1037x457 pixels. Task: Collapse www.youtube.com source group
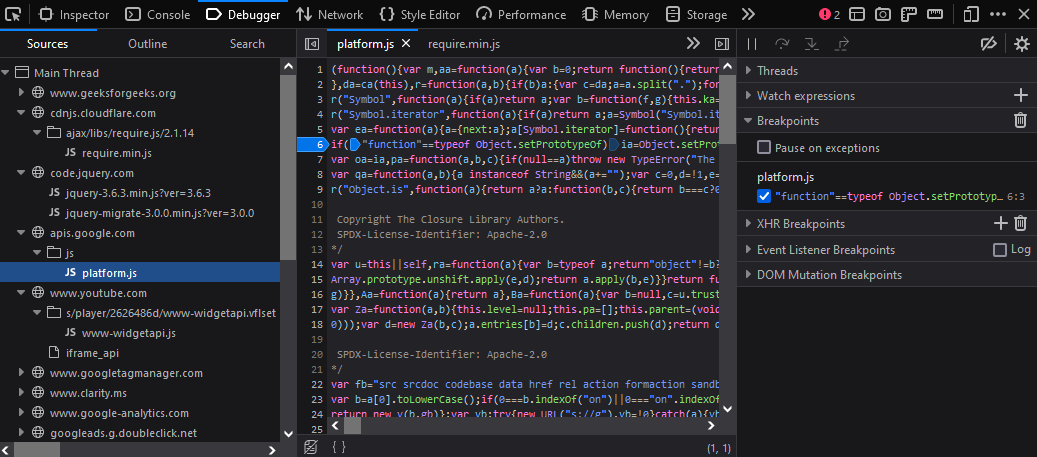pyautogui.click(x=21, y=293)
